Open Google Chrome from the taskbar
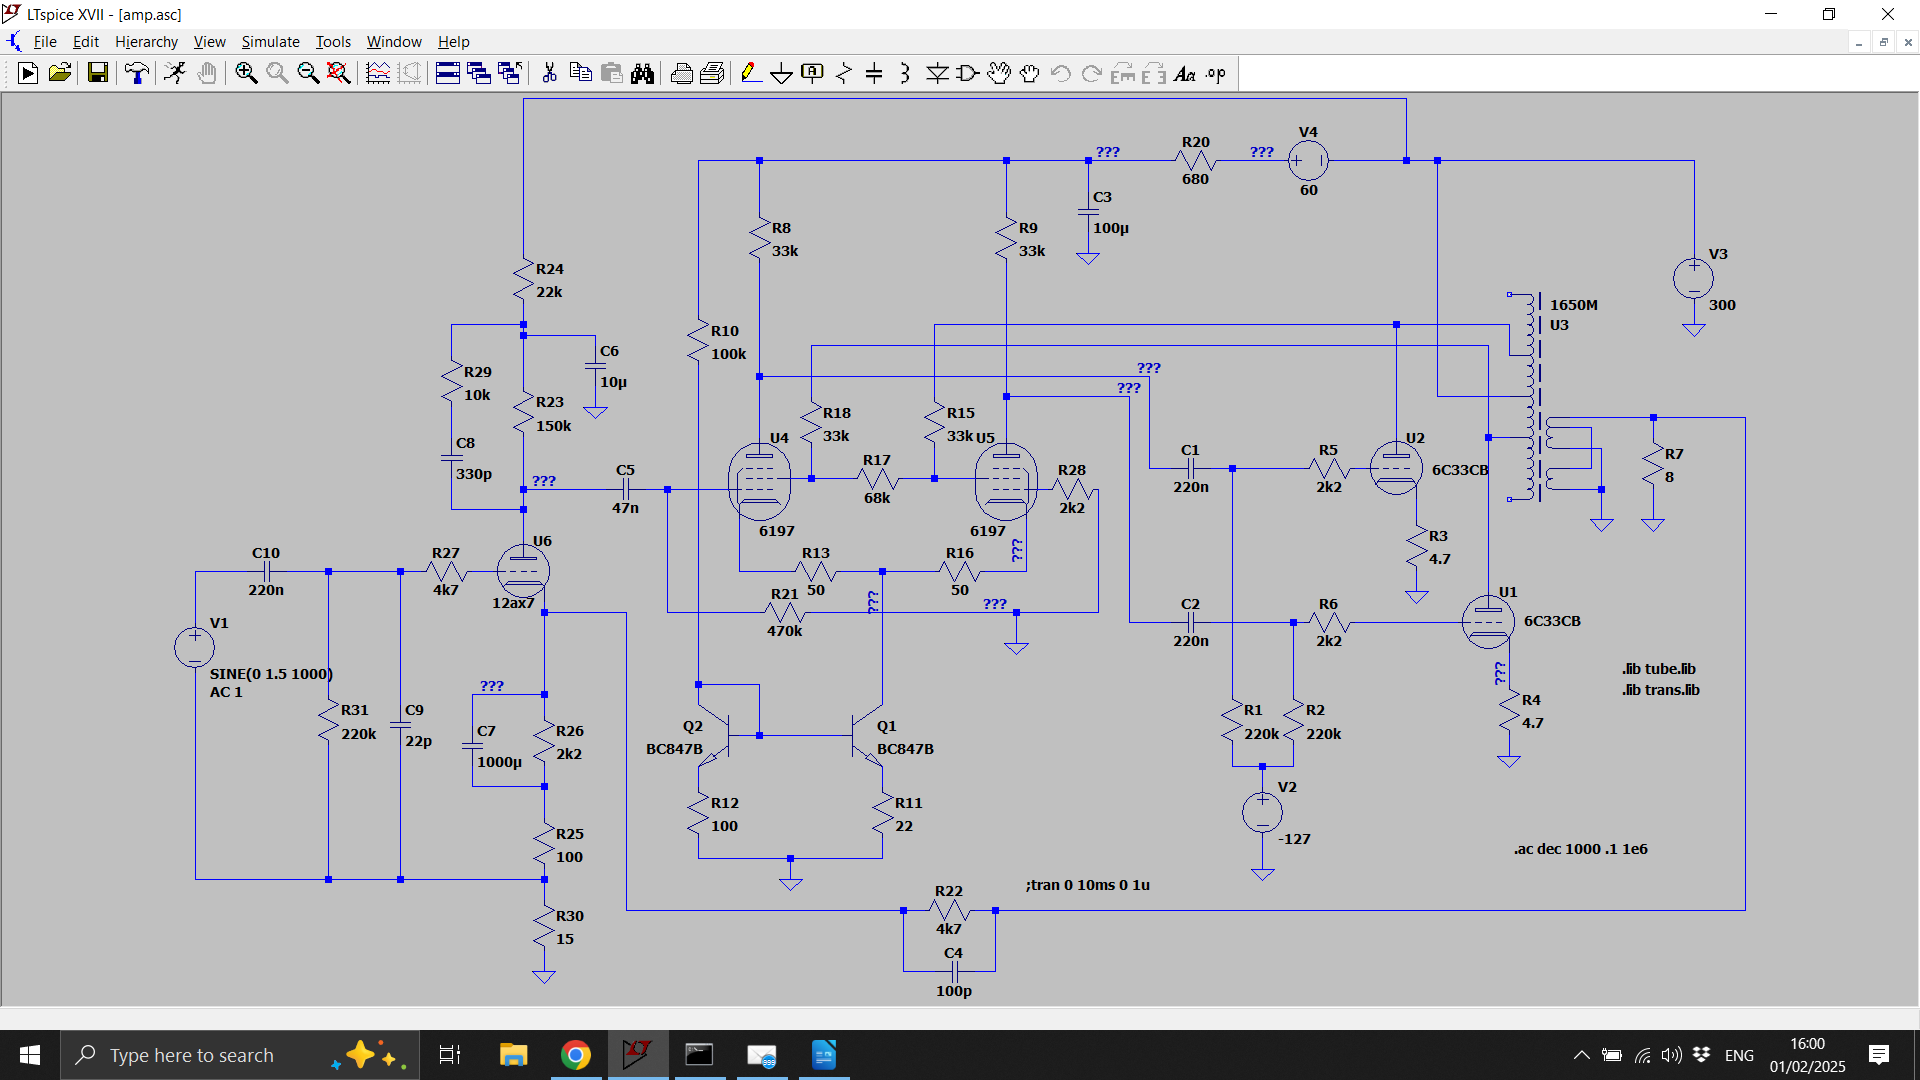The height and width of the screenshot is (1080, 1920). point(575,1055)
